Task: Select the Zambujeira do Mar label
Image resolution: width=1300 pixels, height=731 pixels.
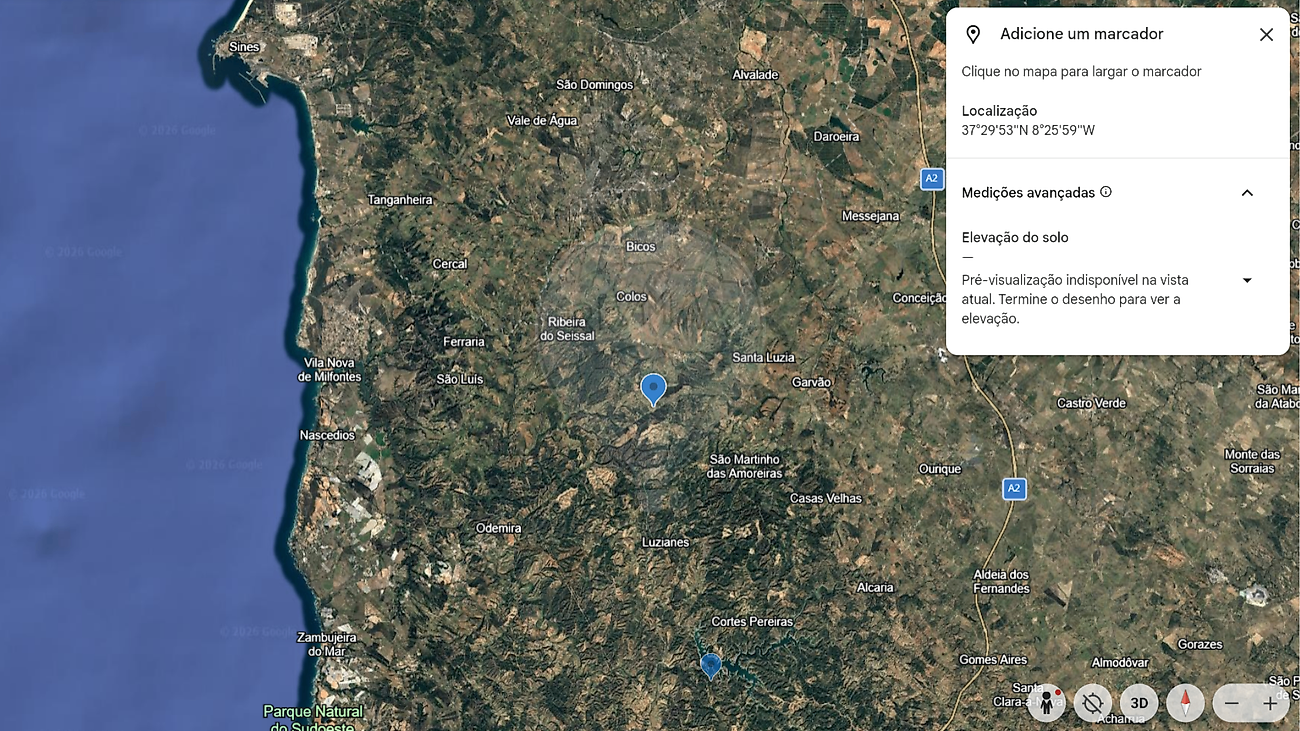Action: pyautogui.click(x=327, y=645)
